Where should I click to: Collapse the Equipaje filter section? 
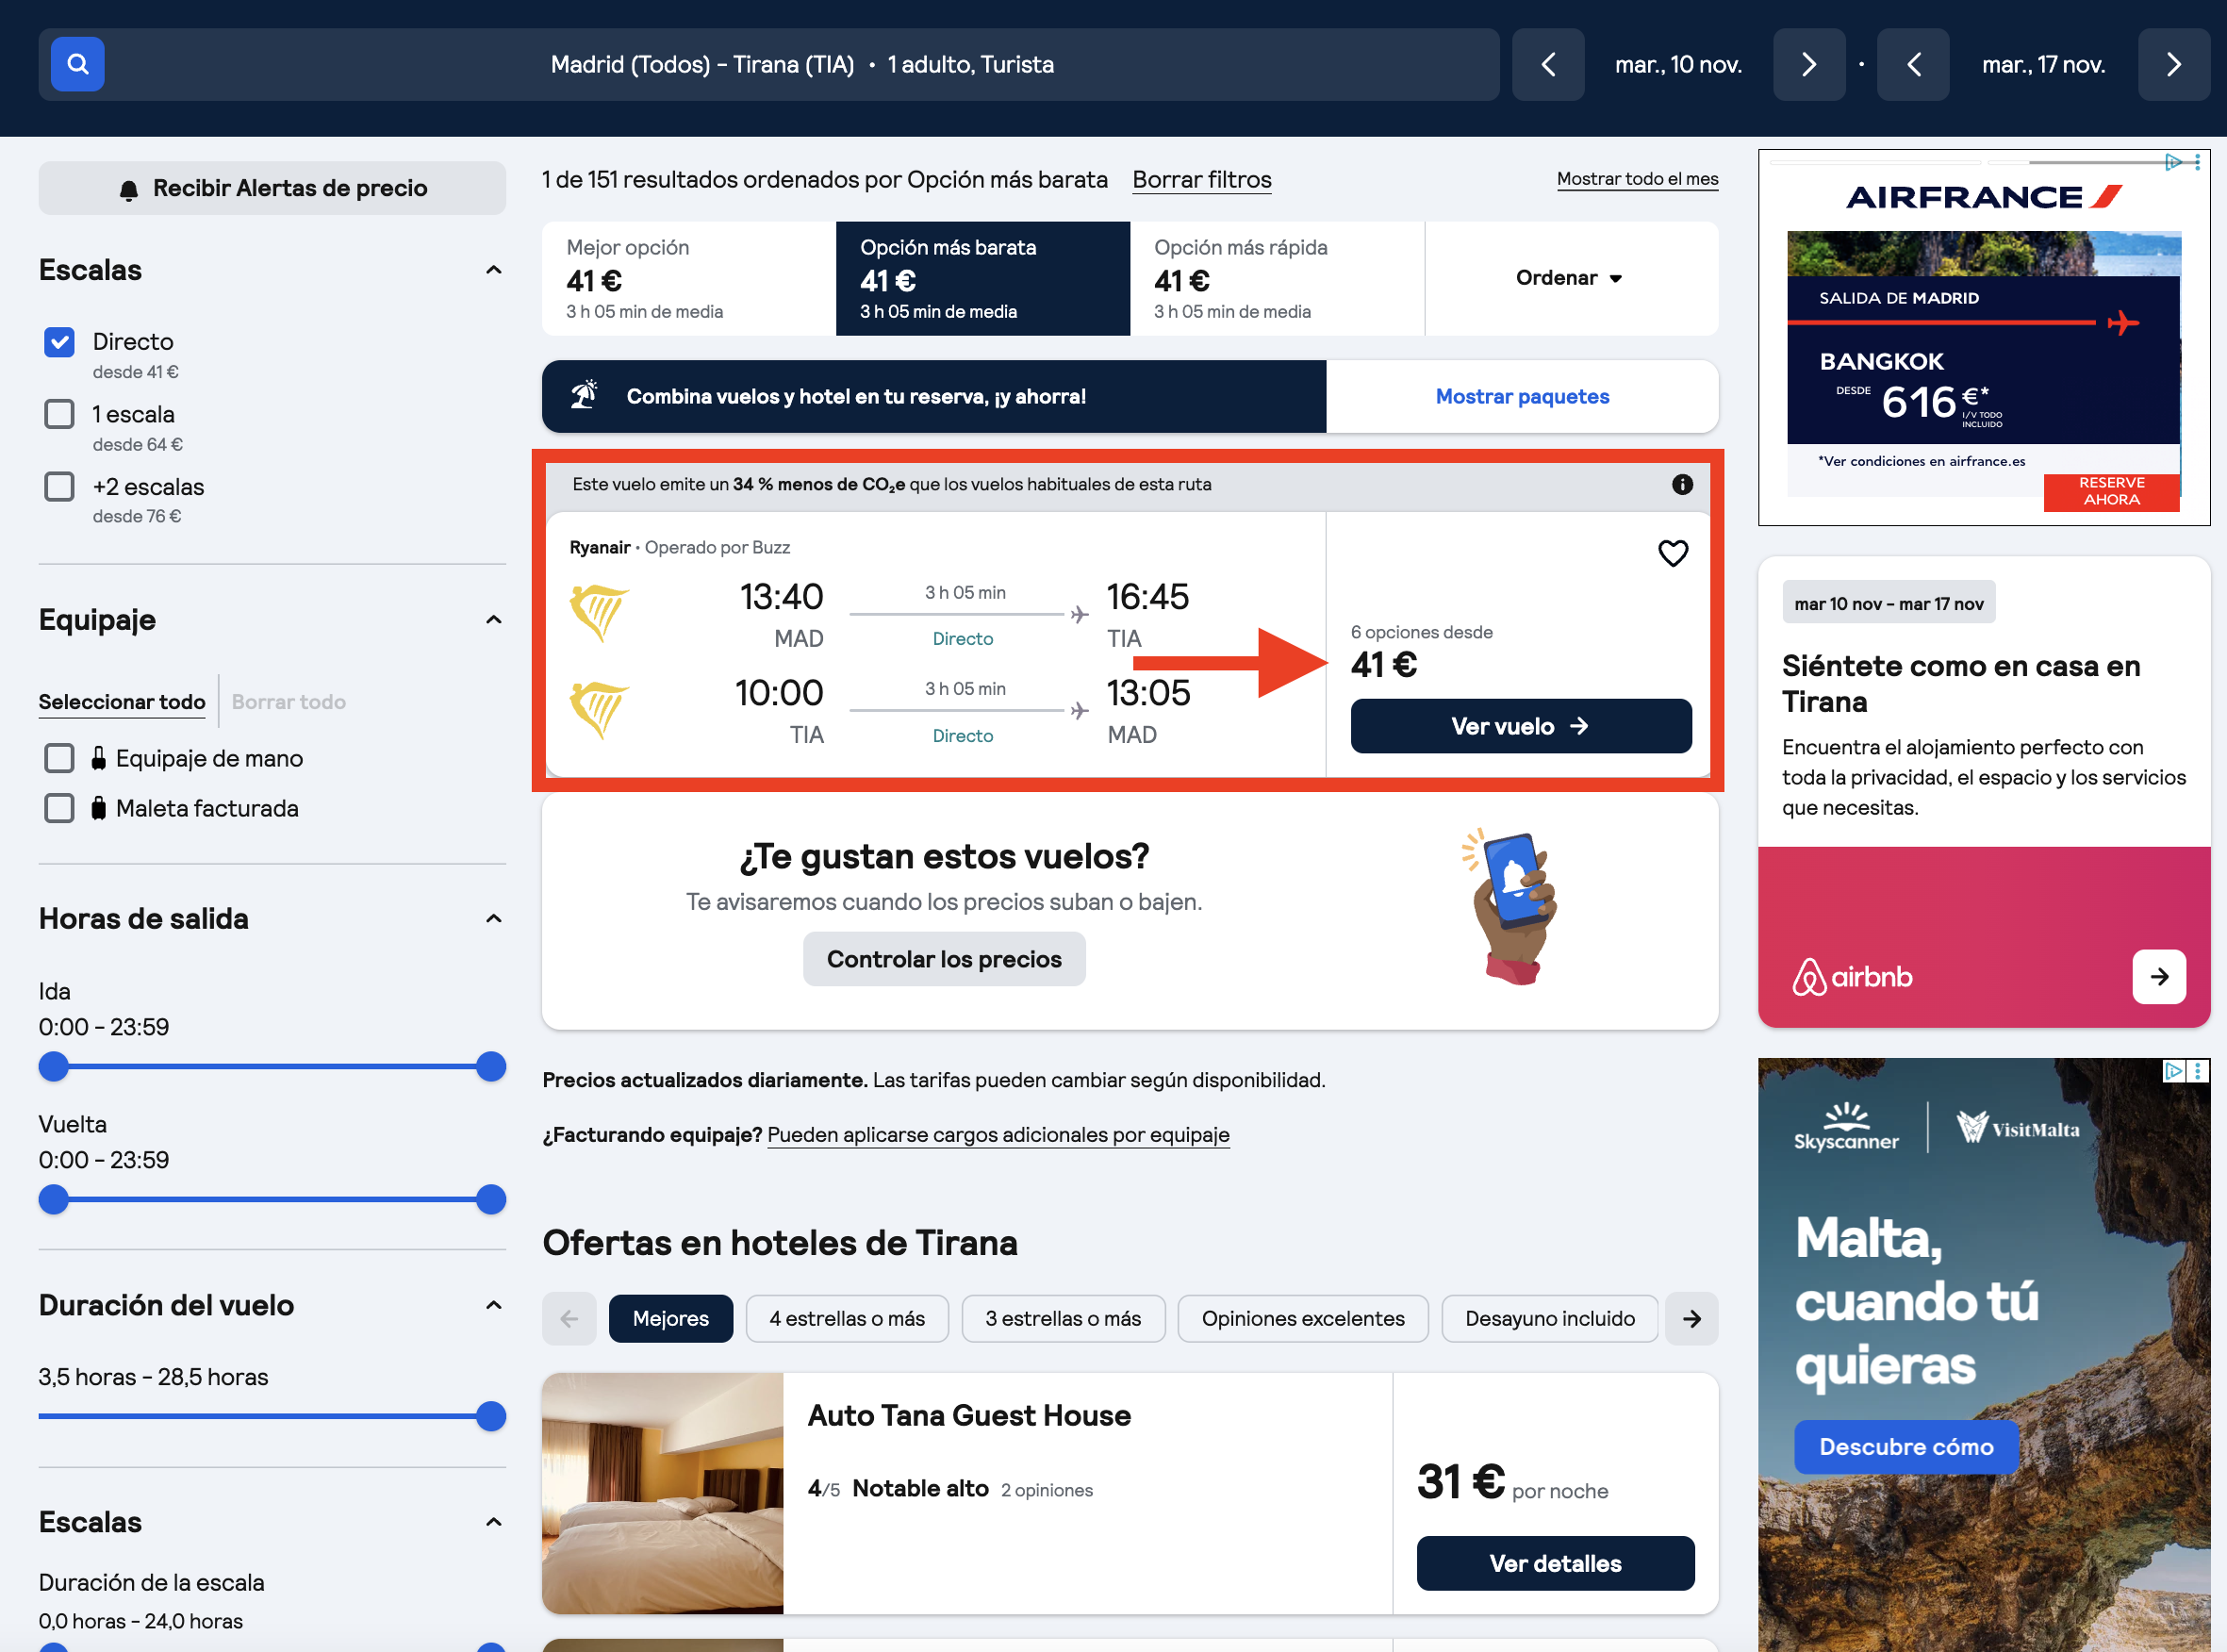(493, 620)
